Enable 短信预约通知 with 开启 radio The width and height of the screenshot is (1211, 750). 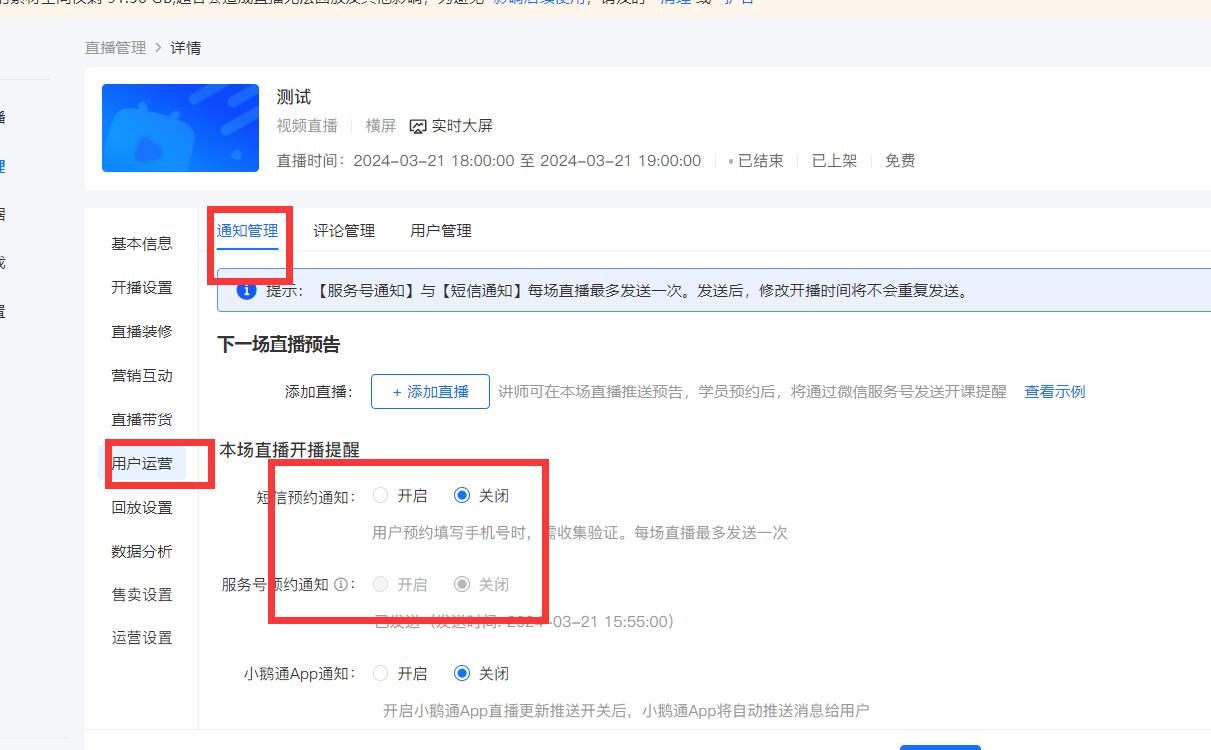(x=381, y=495)
